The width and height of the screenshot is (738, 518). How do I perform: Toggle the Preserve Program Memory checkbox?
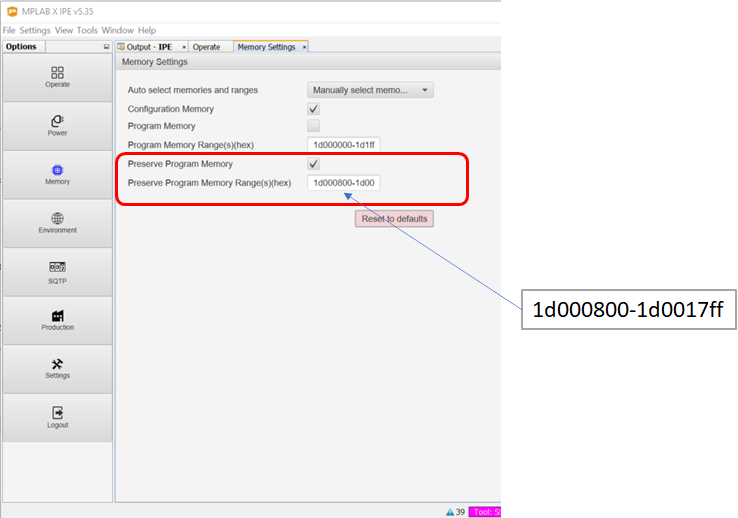pos(313,164)
